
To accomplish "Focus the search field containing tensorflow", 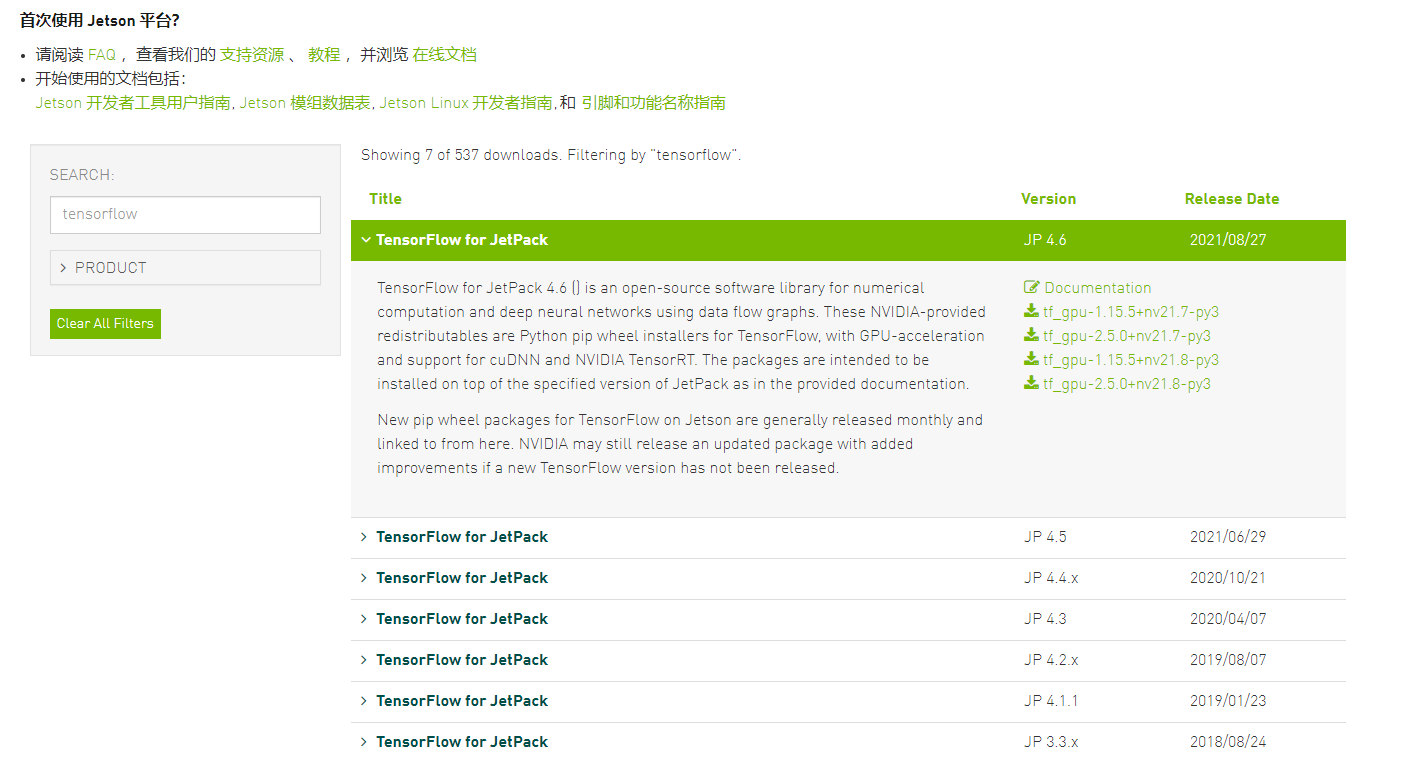I will coord(185,215).
